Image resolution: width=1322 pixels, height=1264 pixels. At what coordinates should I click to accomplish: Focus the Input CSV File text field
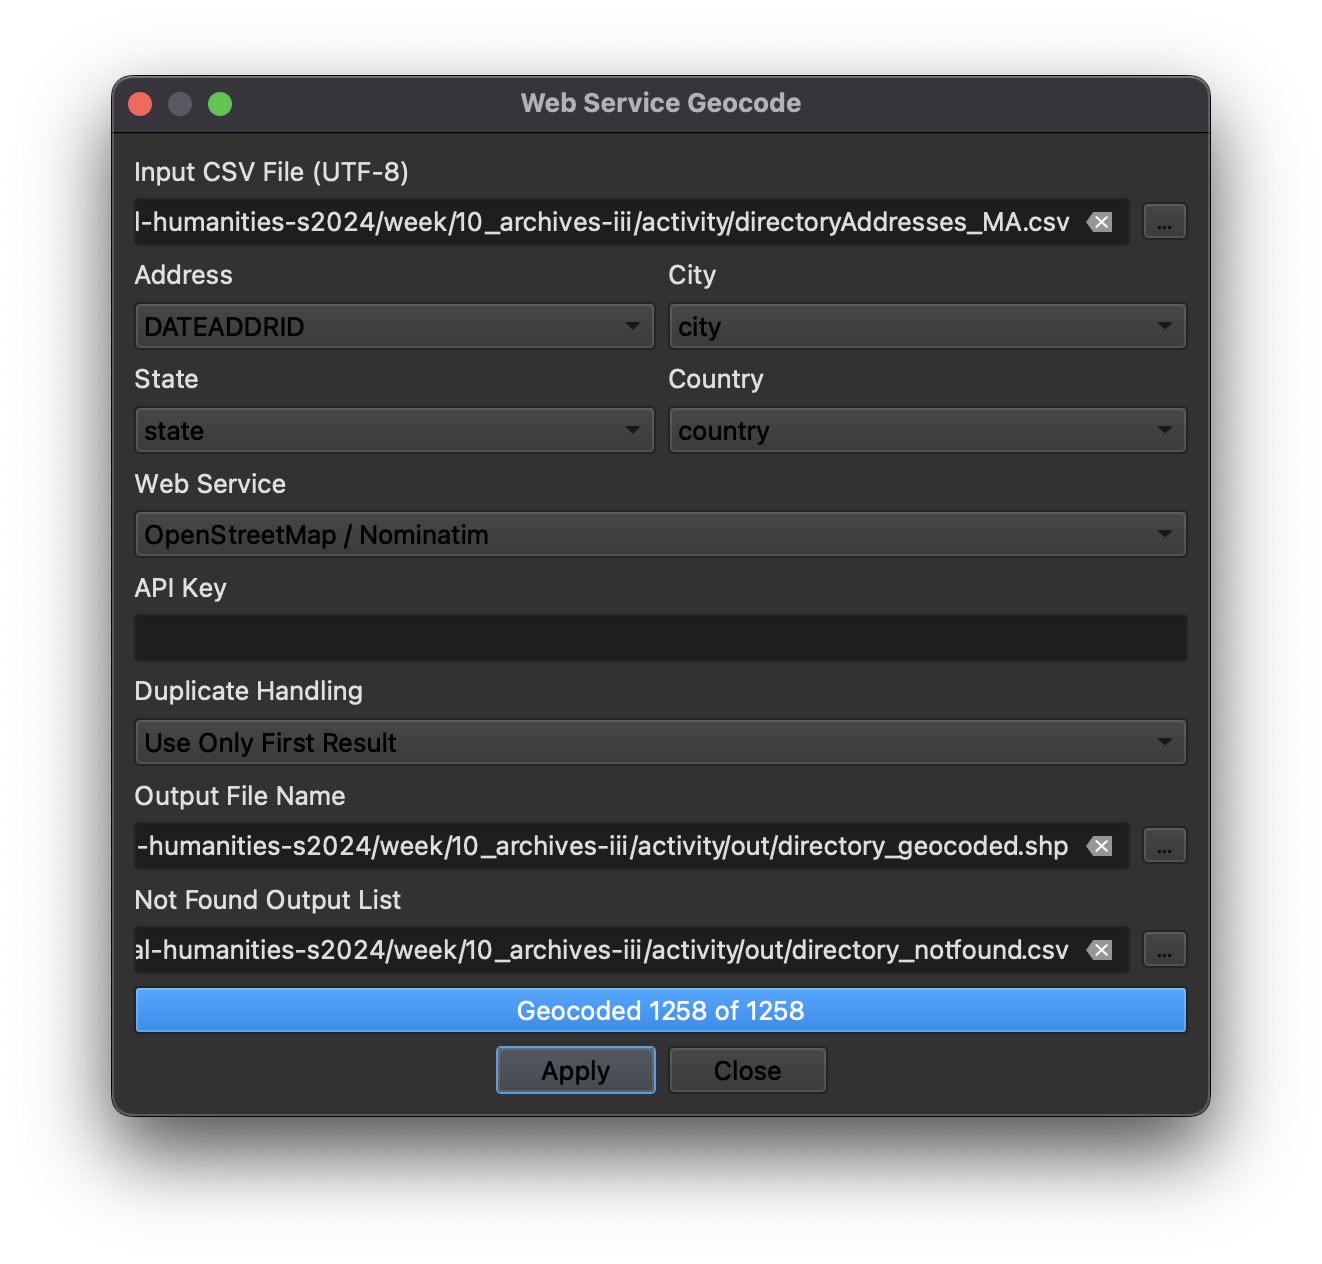click(x=600, y=222)
